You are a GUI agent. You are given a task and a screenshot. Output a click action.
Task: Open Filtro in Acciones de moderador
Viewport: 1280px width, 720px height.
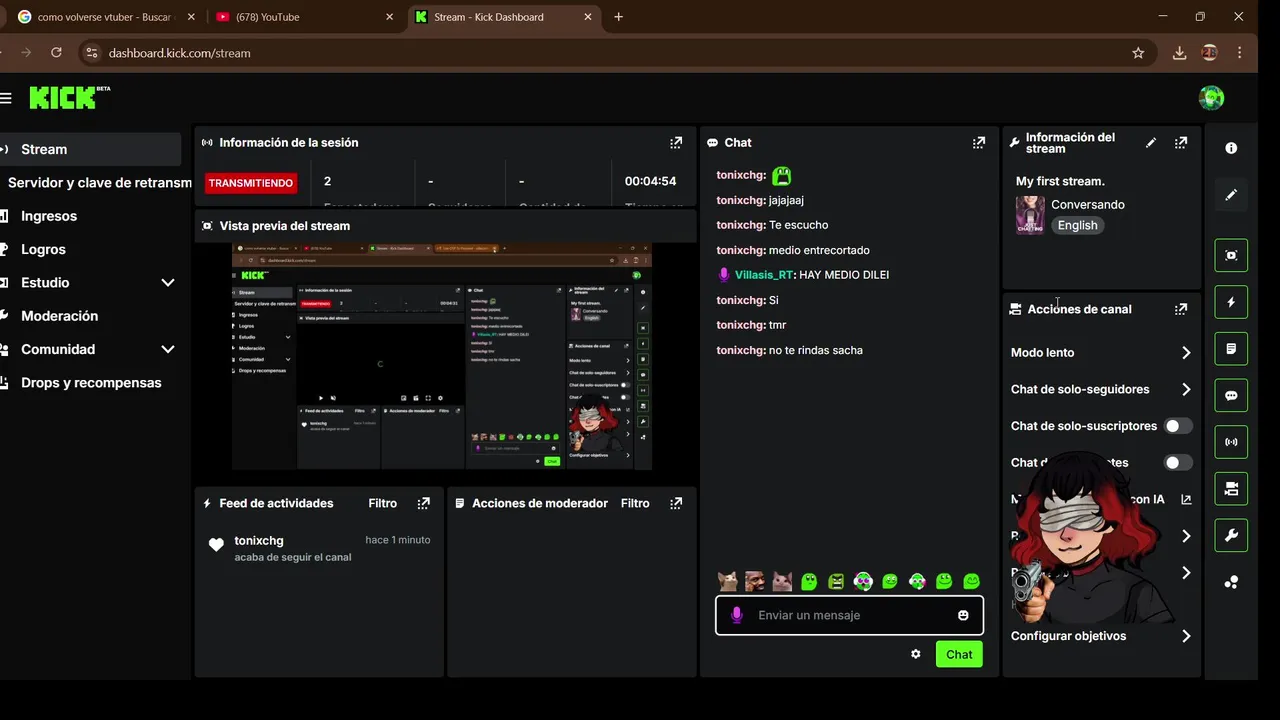[635, 503]
